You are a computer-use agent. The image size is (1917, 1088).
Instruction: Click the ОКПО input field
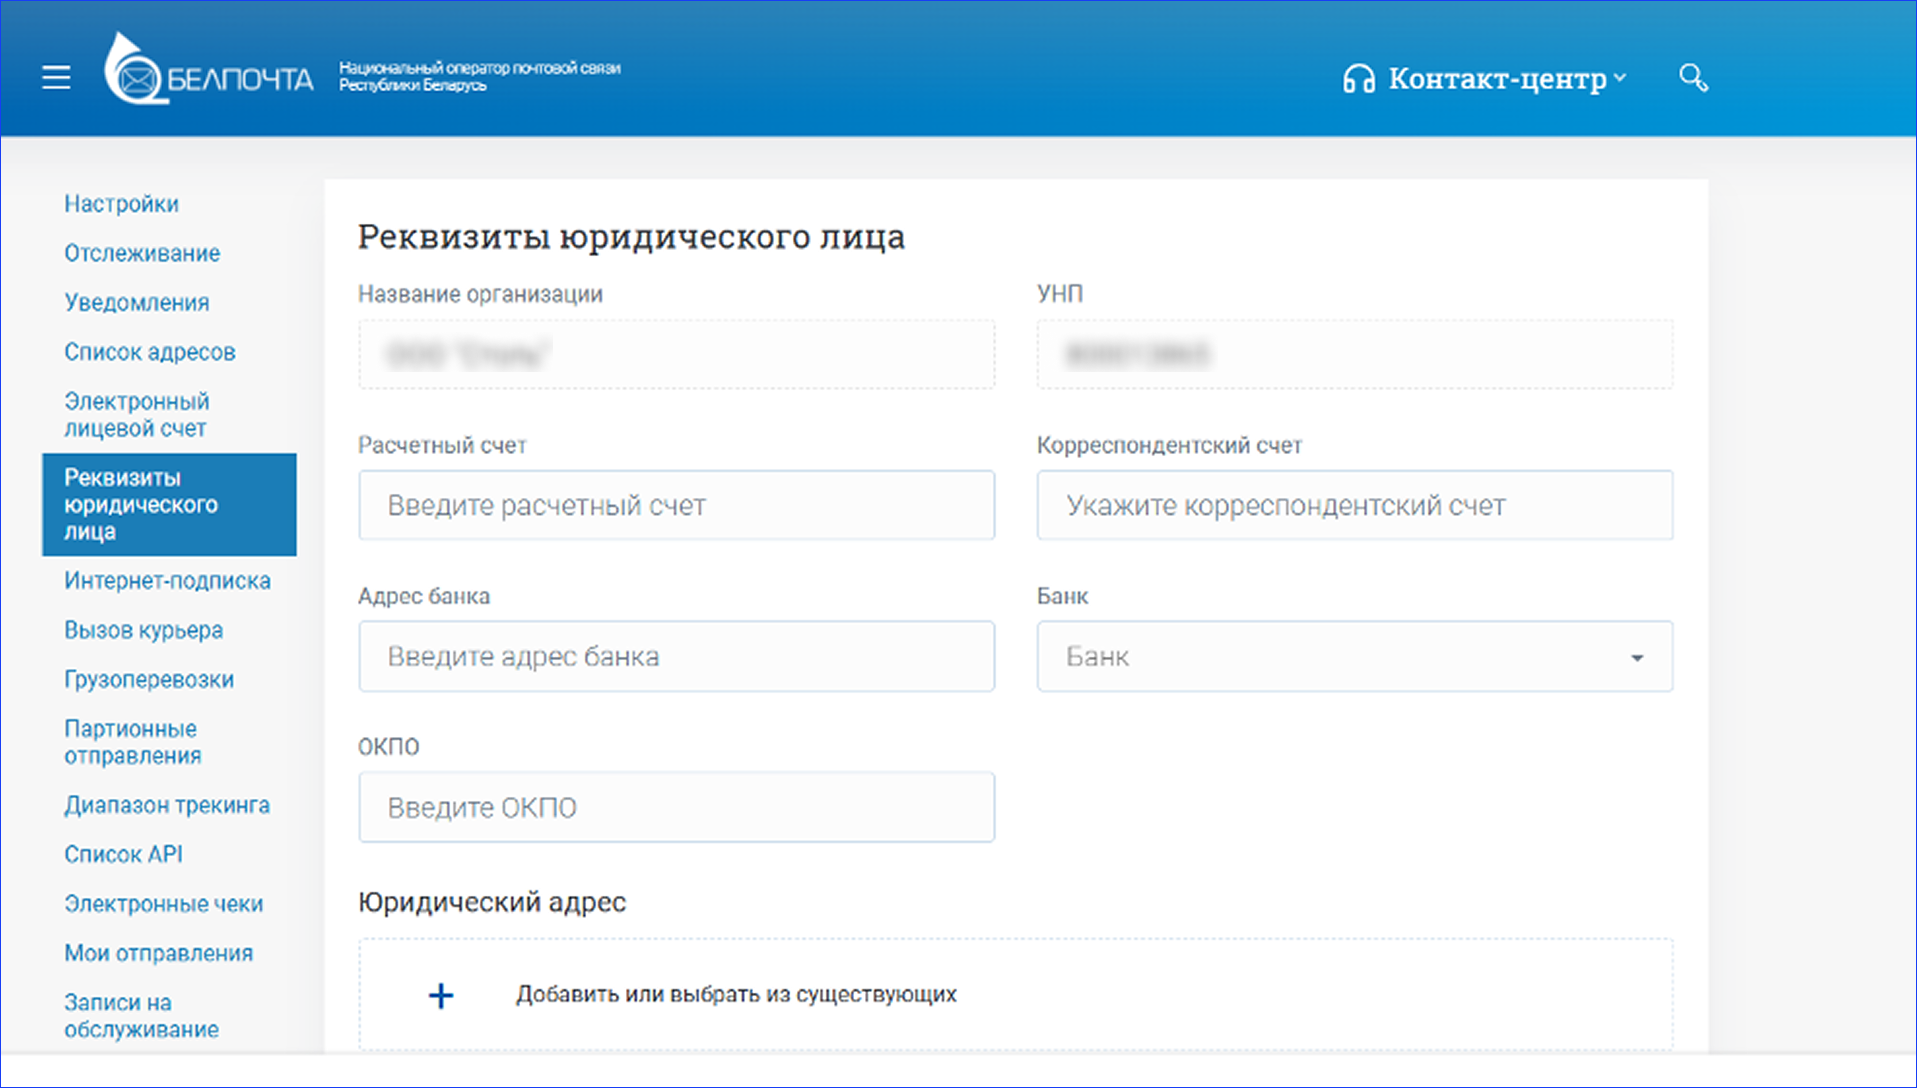click(676, 807)
